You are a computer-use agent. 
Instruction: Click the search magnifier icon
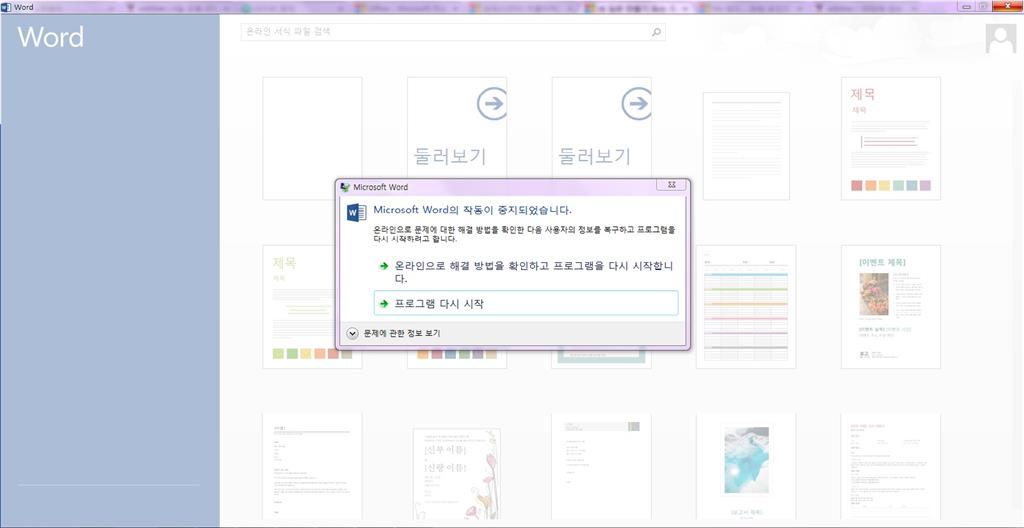(656, 31)
